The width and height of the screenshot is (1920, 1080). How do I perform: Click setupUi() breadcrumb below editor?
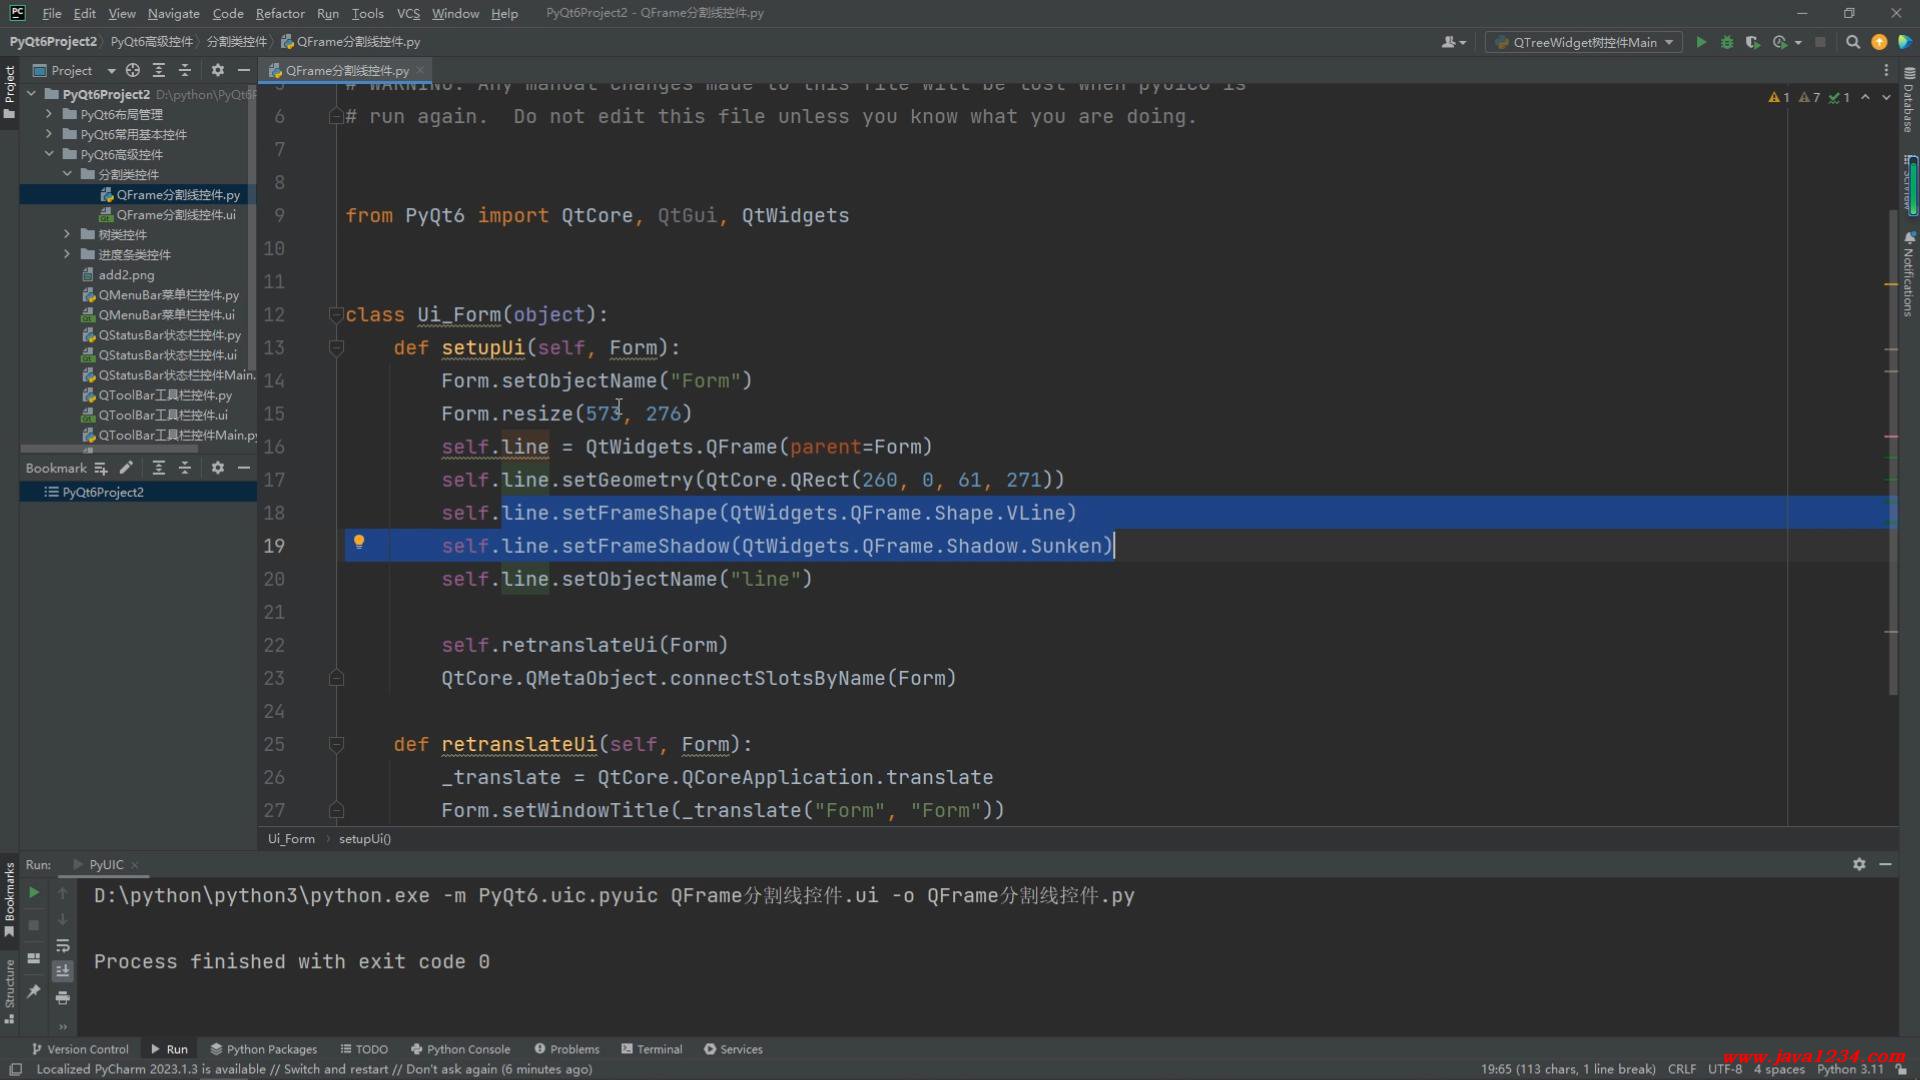[365, 839]
